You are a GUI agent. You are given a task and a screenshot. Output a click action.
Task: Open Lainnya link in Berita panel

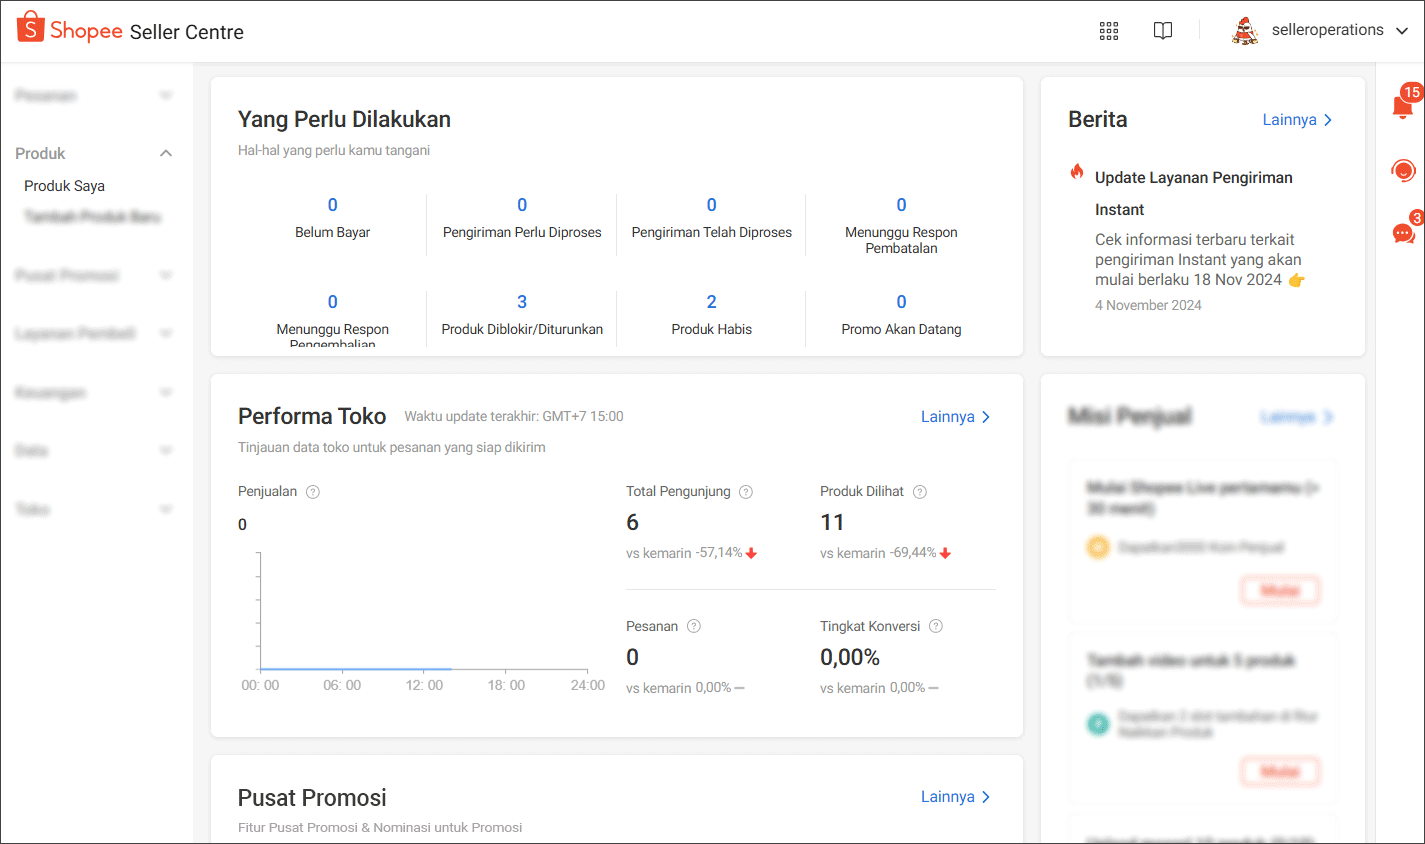(x=1297, y=120)
